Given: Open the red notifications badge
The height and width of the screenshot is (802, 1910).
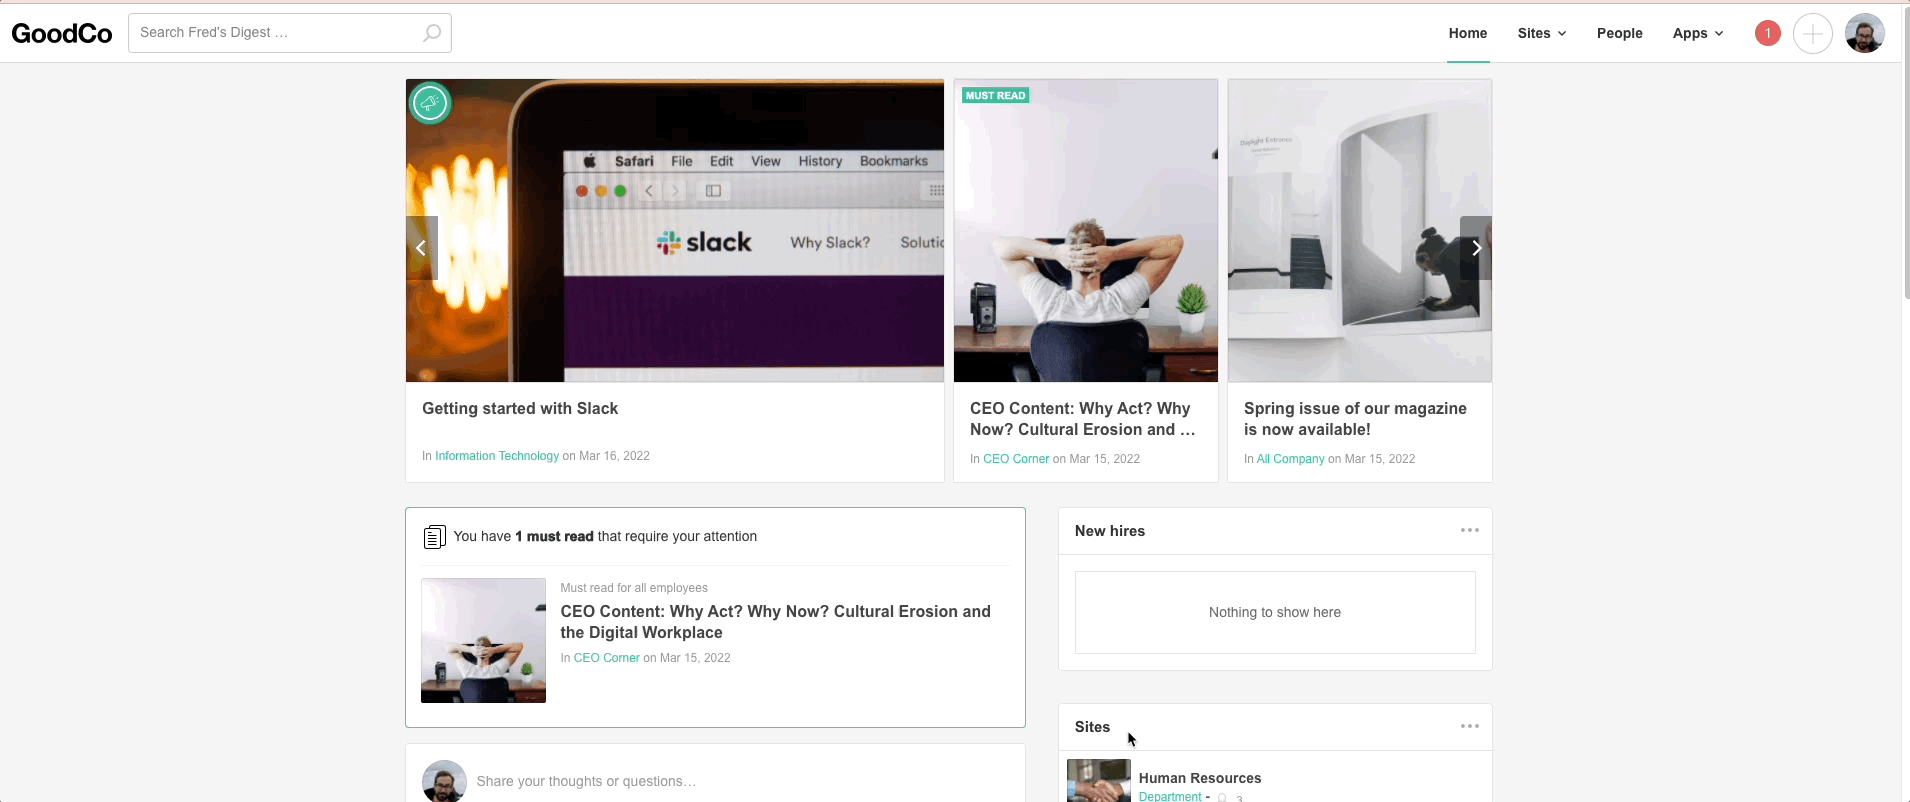Looking at the screenshot, I should coord(1767,33).
